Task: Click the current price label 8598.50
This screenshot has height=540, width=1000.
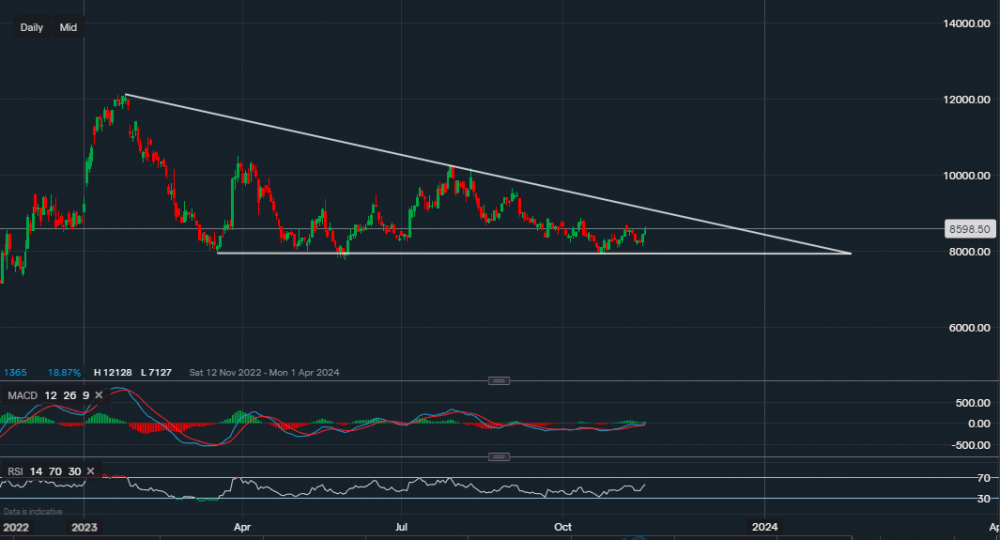Action: 969,229
